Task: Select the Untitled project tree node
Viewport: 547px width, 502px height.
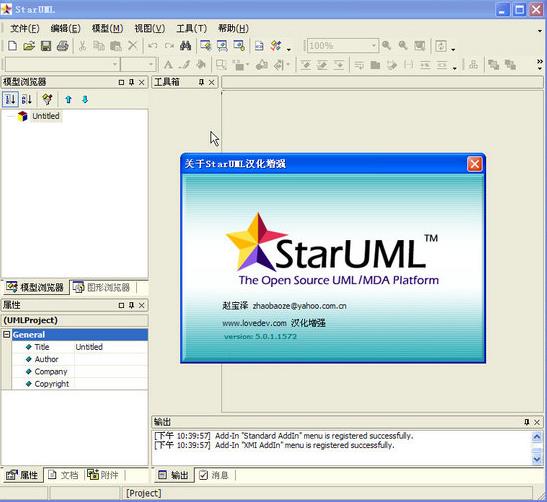Action: pyautogui.click(x=46, y=116)
